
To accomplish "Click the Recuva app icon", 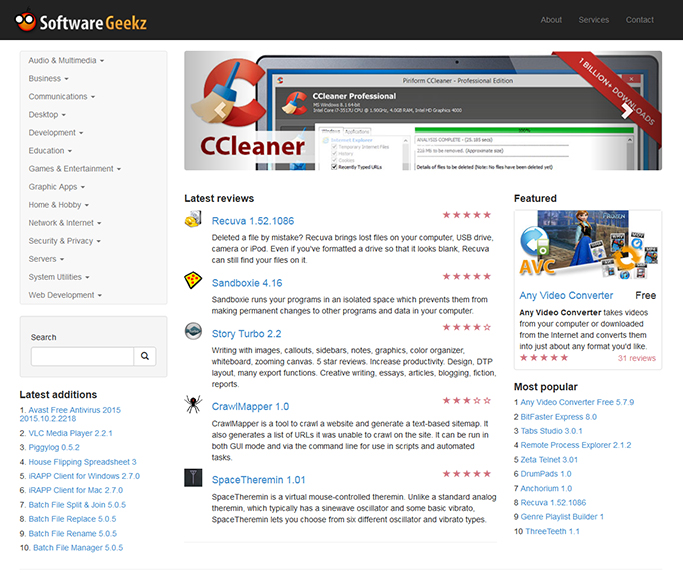I will (193, 219).
